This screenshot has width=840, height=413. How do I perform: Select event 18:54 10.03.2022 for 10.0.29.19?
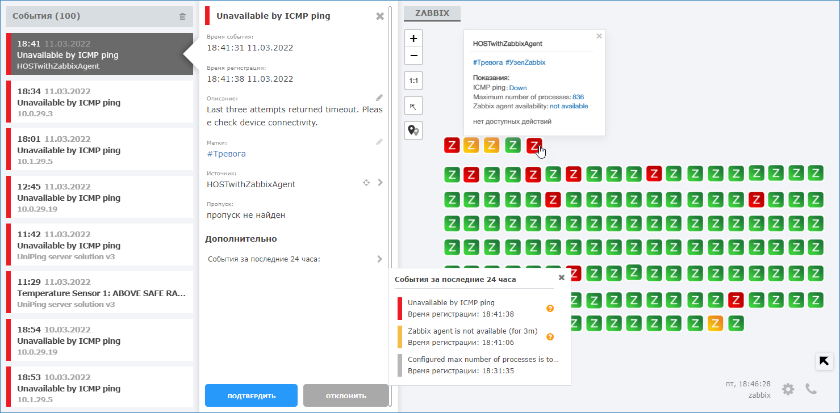[99, 341]
